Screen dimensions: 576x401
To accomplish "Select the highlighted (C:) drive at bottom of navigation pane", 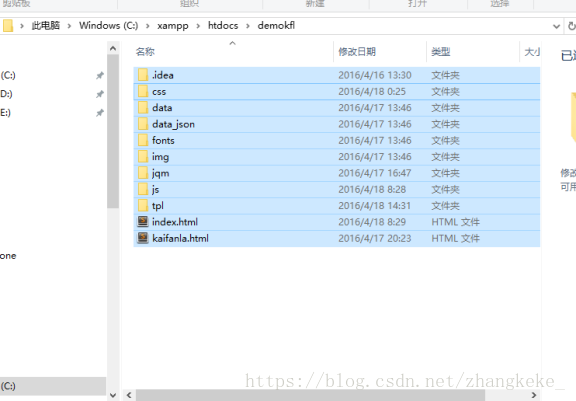I will (x=53, y=386).
